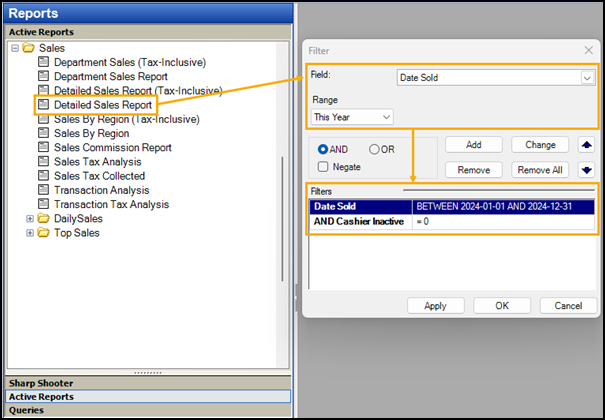Click the Sales Commission Report page icon
Image resolution: width=605 pixels, height=420 pixels.
(x=44, y=147)
